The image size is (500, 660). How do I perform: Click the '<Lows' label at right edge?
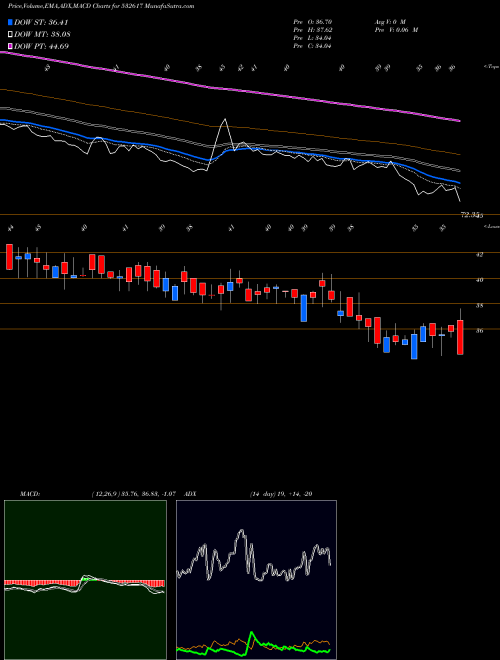pyautogui.click(x=492, y=226)
